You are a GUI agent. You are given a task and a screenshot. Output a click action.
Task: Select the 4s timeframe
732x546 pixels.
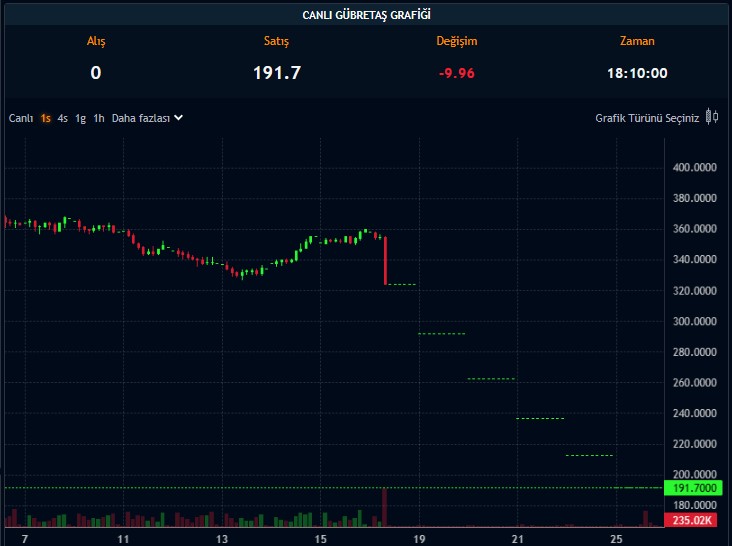(x=63, y=118)
